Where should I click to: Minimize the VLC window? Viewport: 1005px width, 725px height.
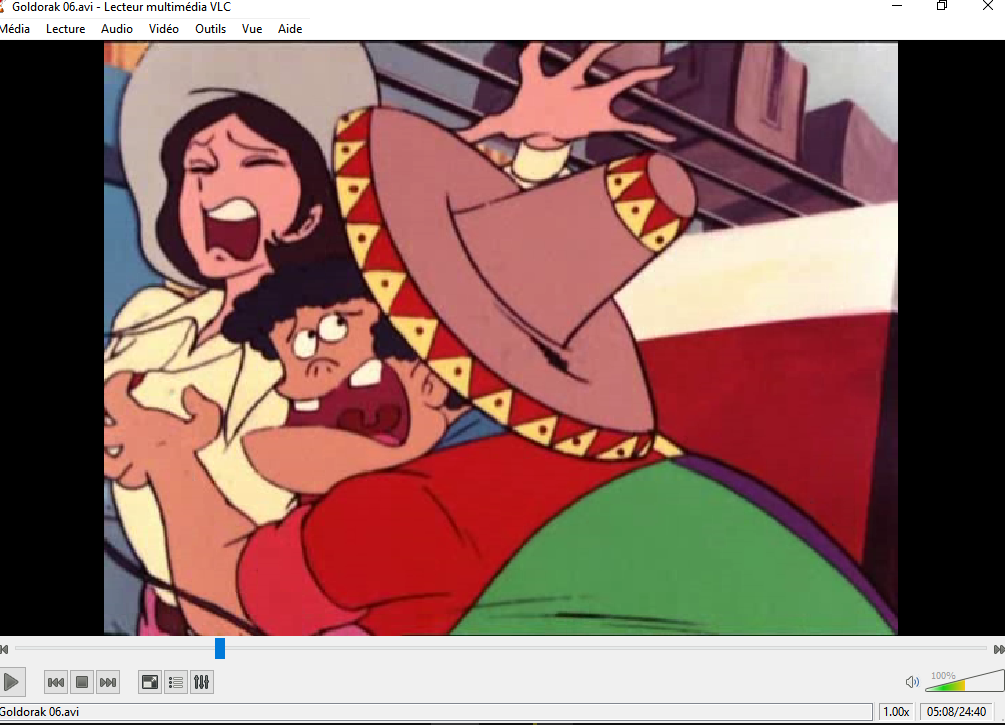[897, 6]
